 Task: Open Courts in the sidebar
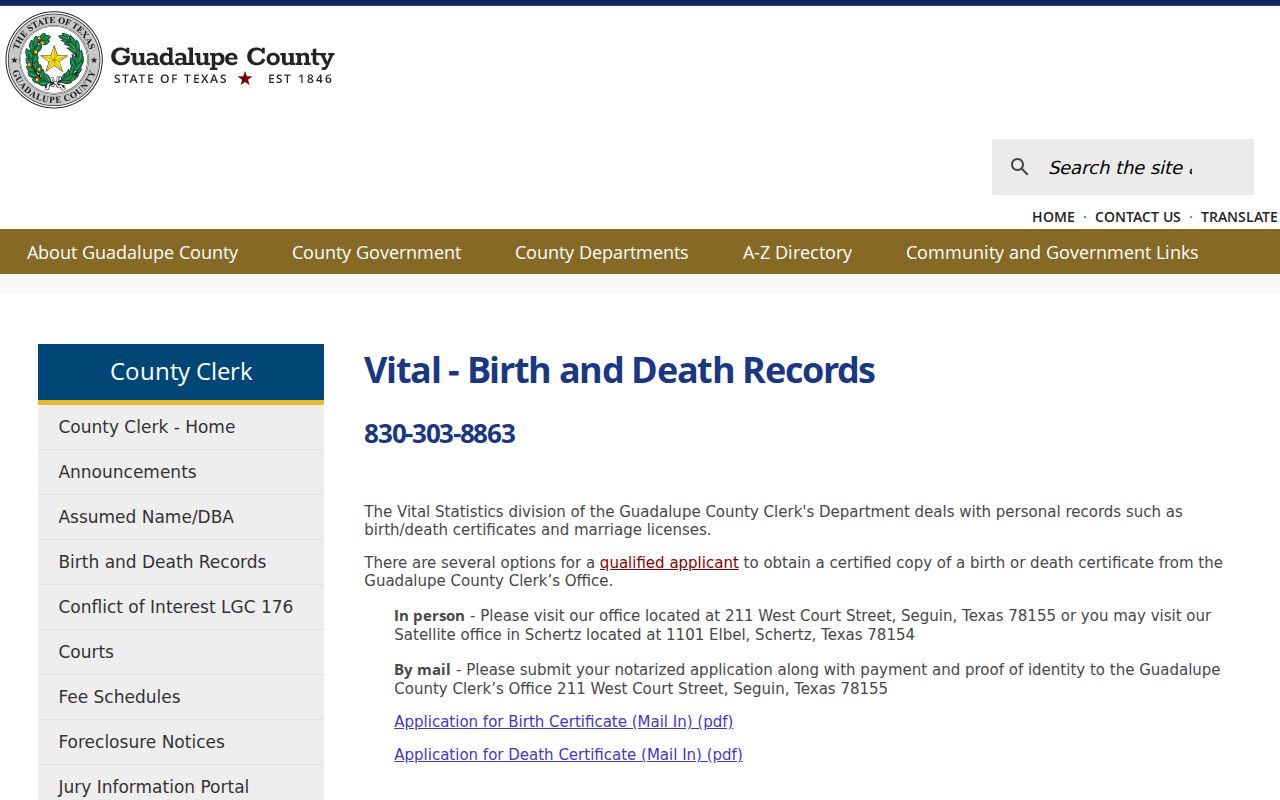(181, 652)
